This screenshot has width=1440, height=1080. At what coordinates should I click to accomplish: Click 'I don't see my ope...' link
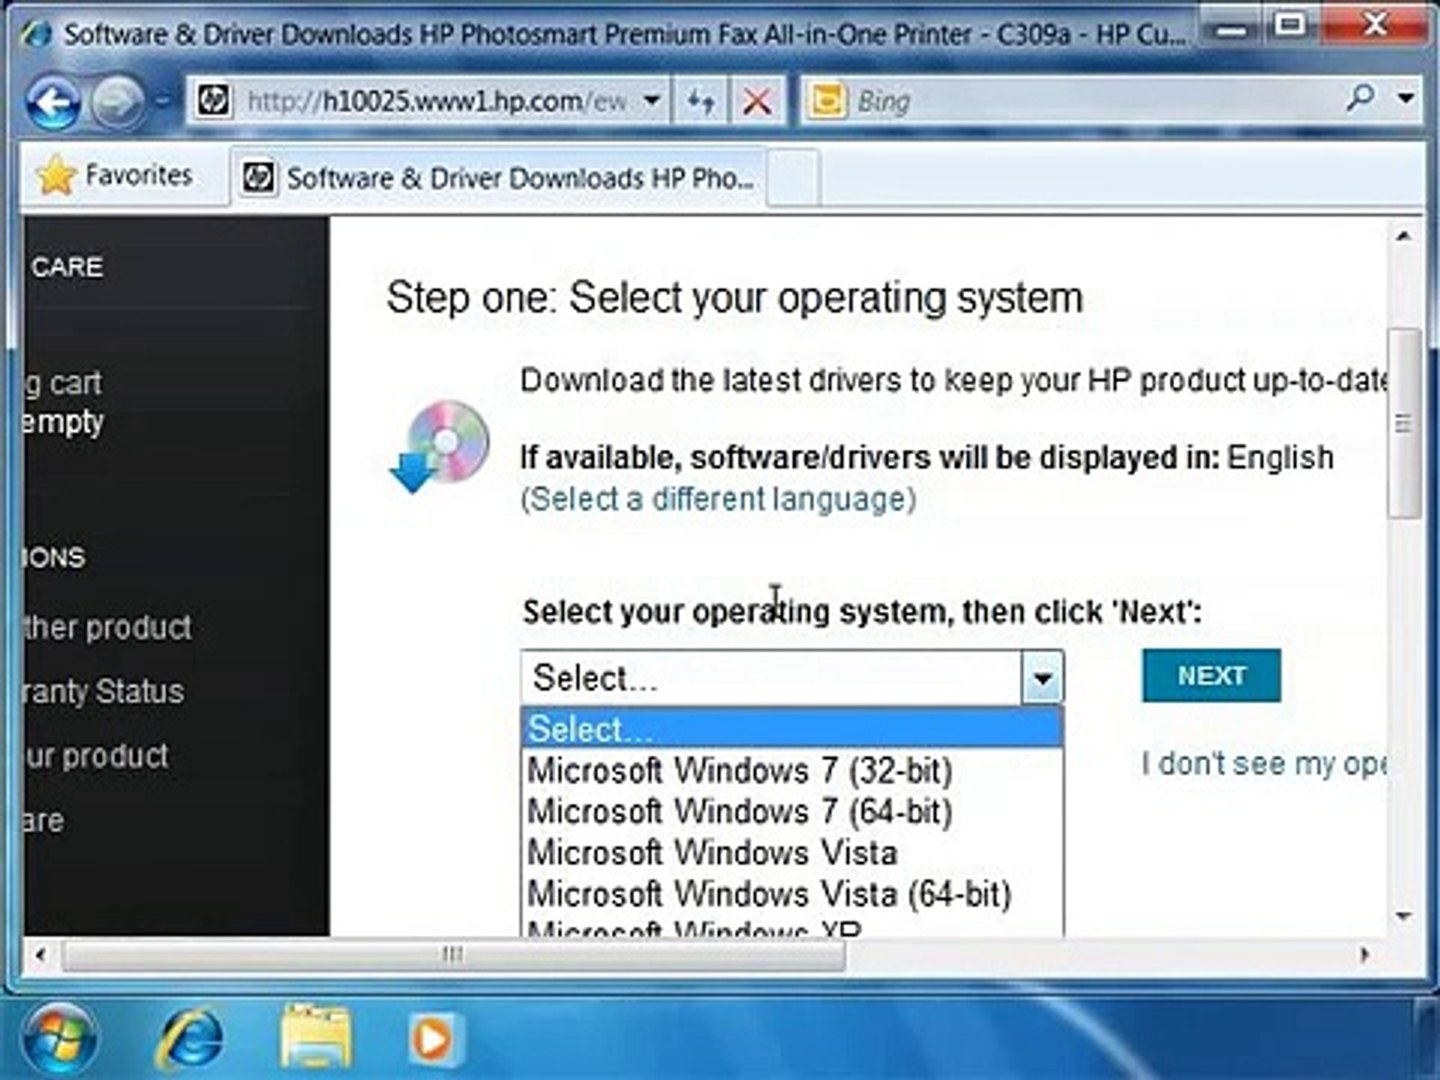(x=1264, y=764)
